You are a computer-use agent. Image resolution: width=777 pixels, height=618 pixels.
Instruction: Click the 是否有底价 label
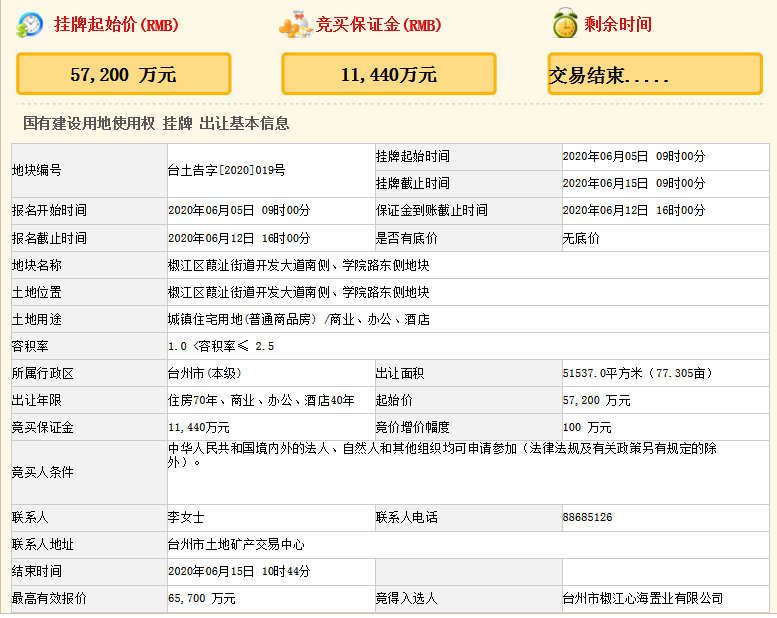coord(406,238)
